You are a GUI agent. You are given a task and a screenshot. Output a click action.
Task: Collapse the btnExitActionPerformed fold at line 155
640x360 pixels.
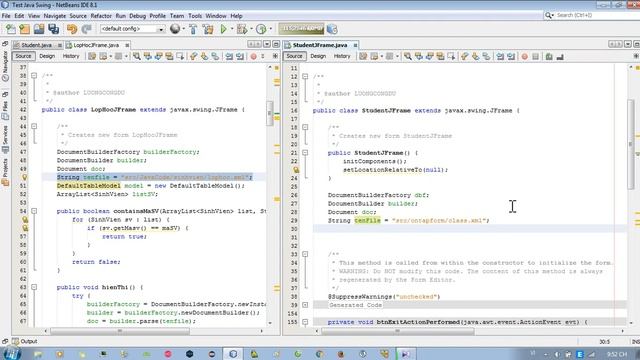[305, 322]
